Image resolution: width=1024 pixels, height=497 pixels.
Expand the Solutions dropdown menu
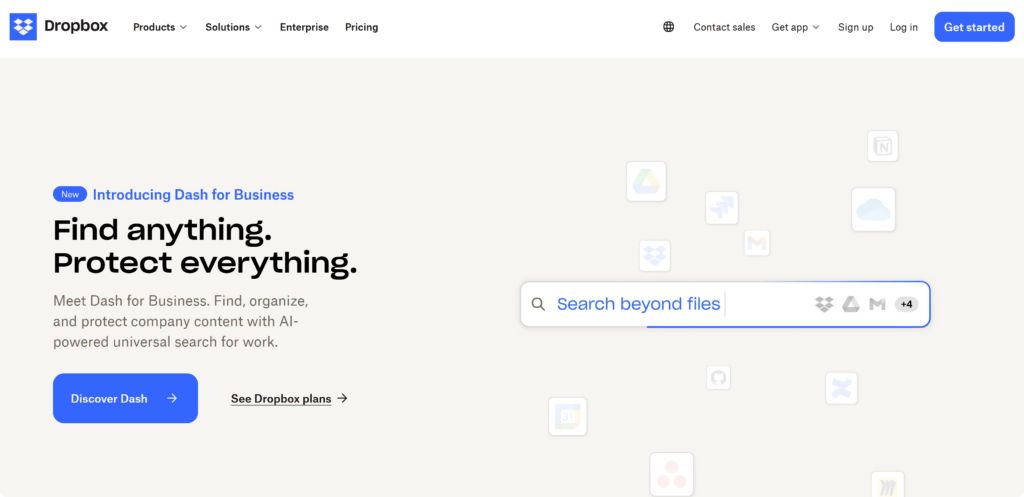tap(234, 27)
